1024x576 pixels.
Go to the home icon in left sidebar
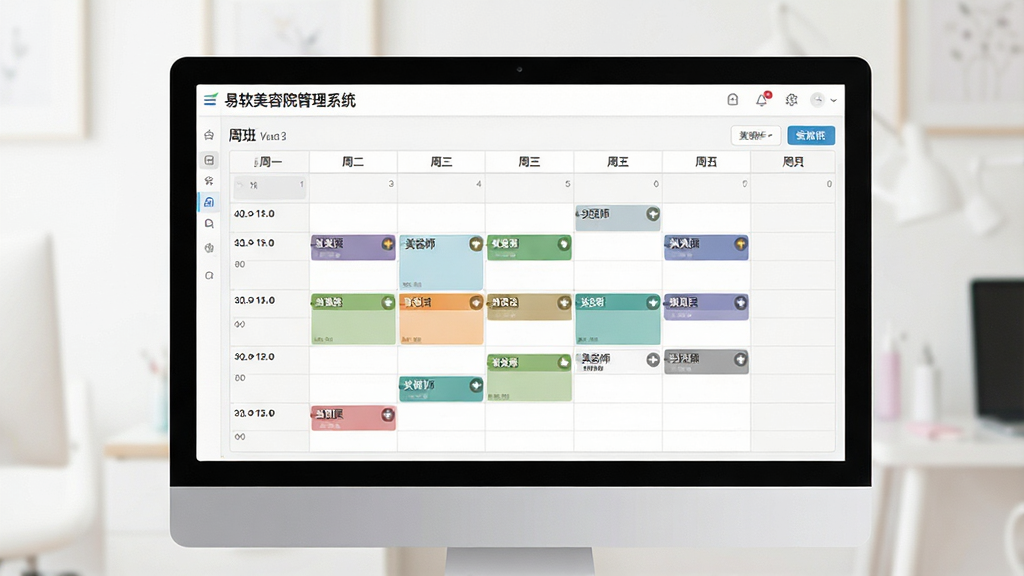point(209,135)
